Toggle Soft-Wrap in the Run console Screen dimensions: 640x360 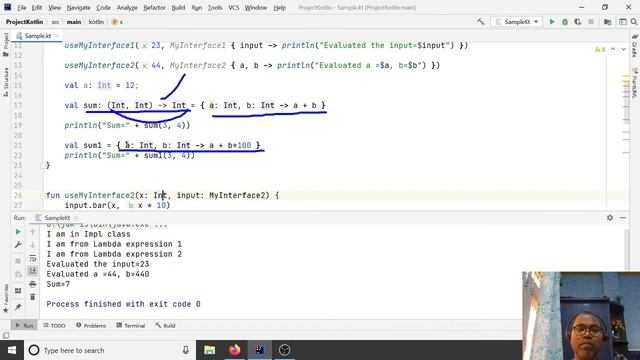click(x=33, y=258)
